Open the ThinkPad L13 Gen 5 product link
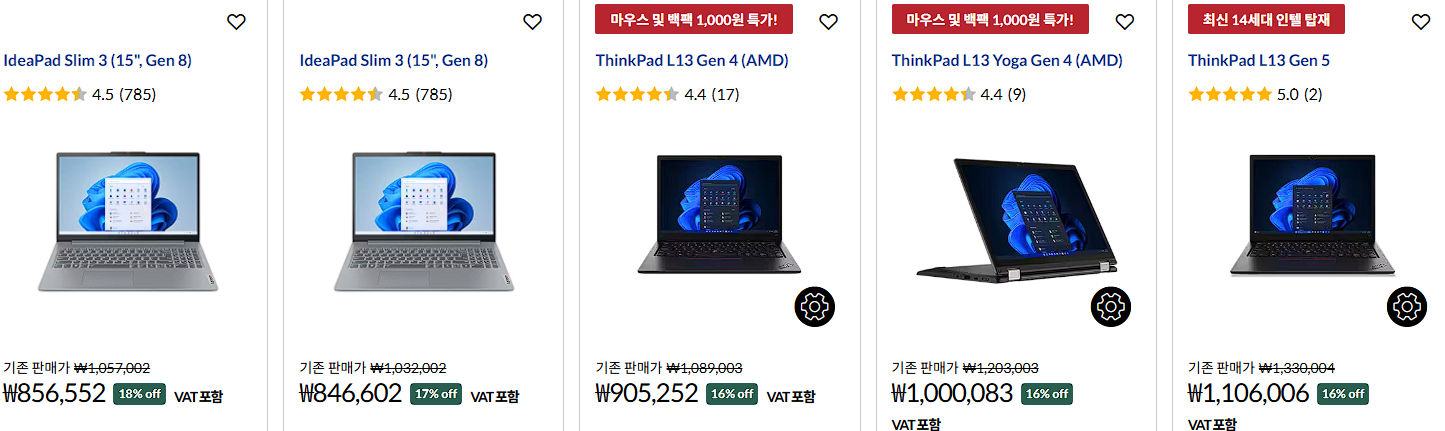Viewport: 1445px width, 431px height. point(1259,61)
